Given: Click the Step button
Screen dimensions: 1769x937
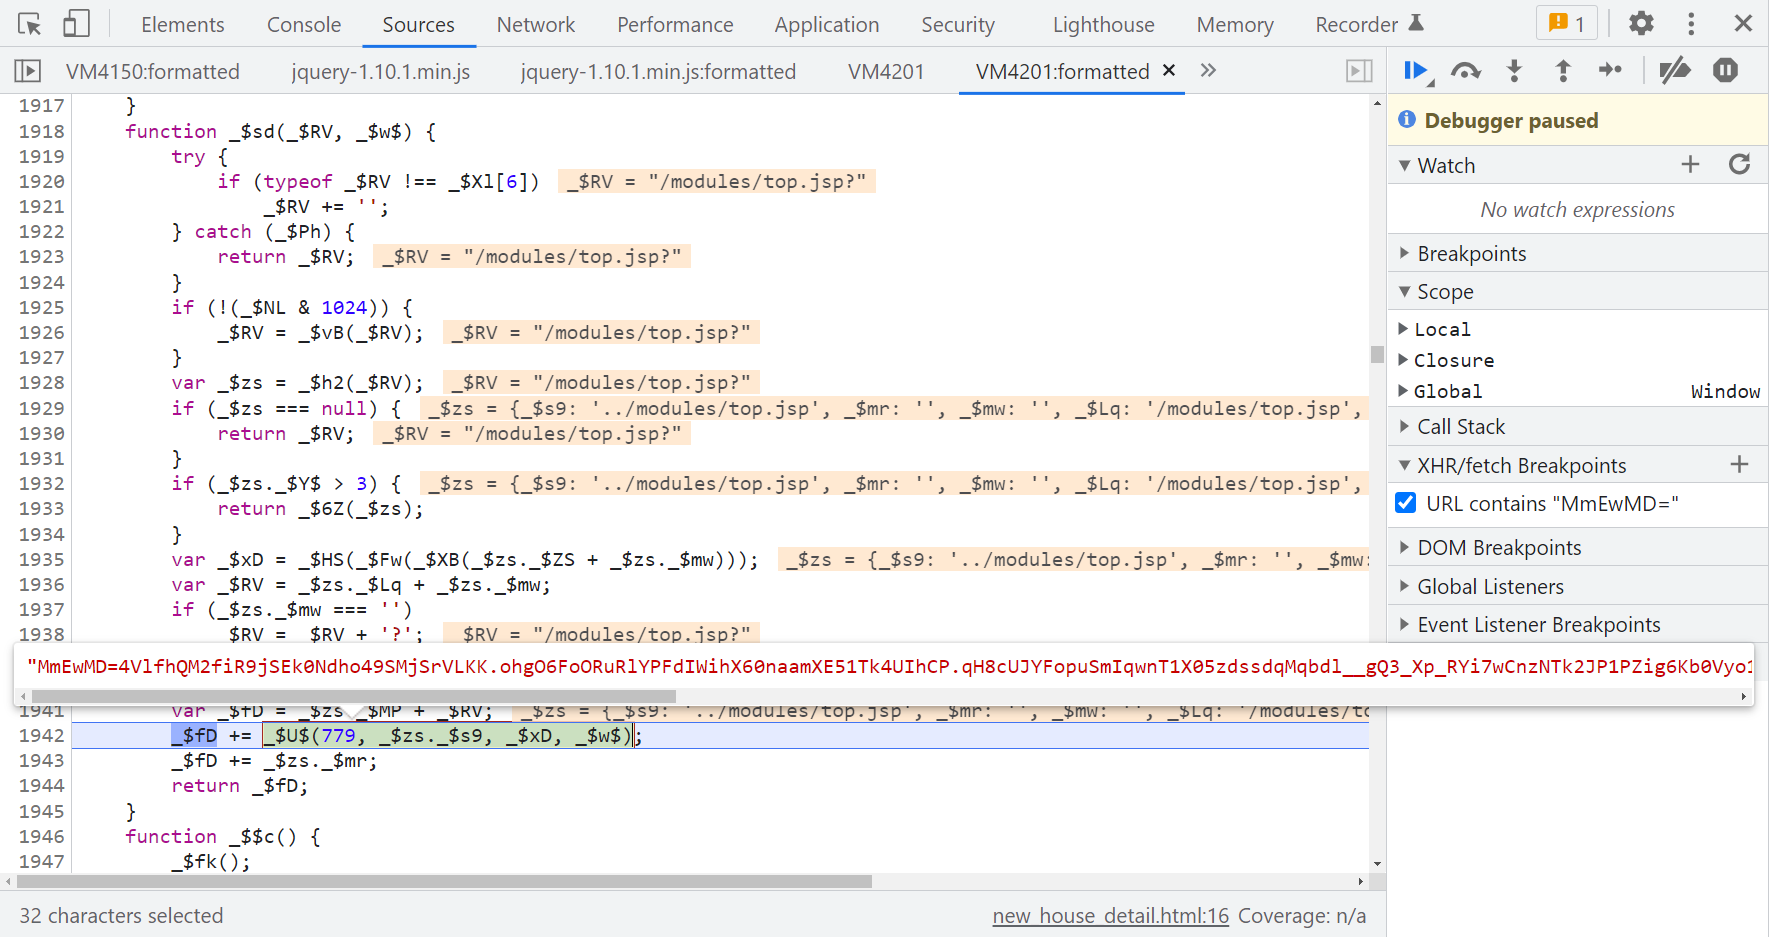Looking at the screenshot, I should (x=1610, y=70).
